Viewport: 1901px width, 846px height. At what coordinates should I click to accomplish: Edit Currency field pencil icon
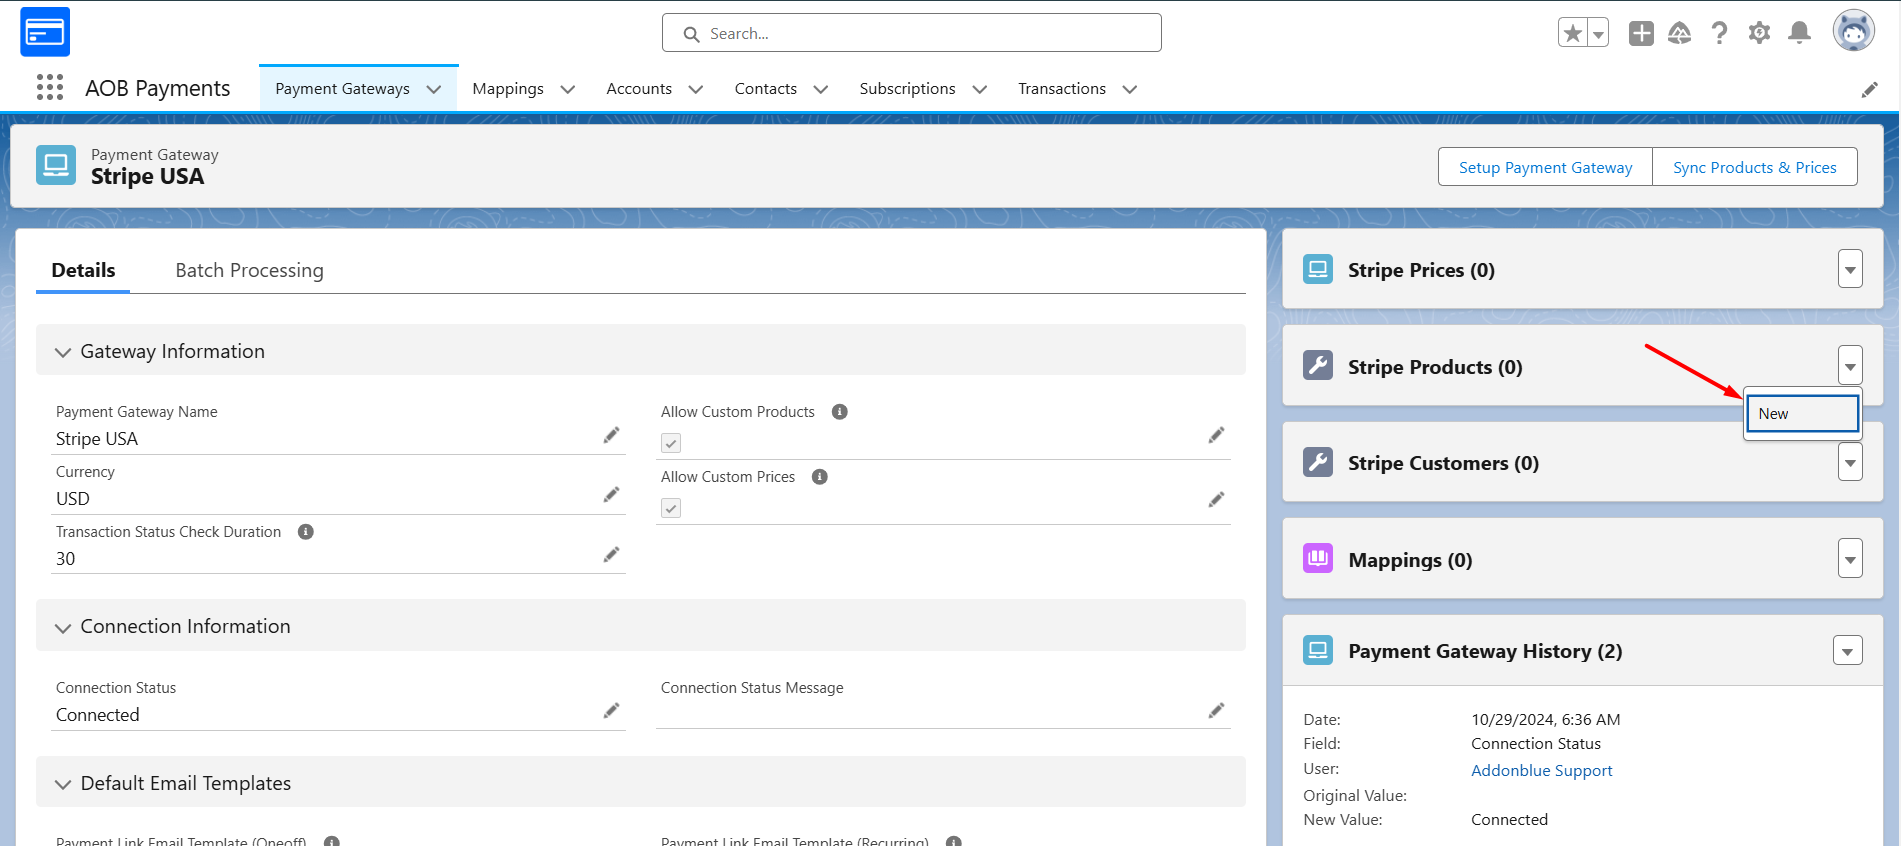click(x=611, y=495)
